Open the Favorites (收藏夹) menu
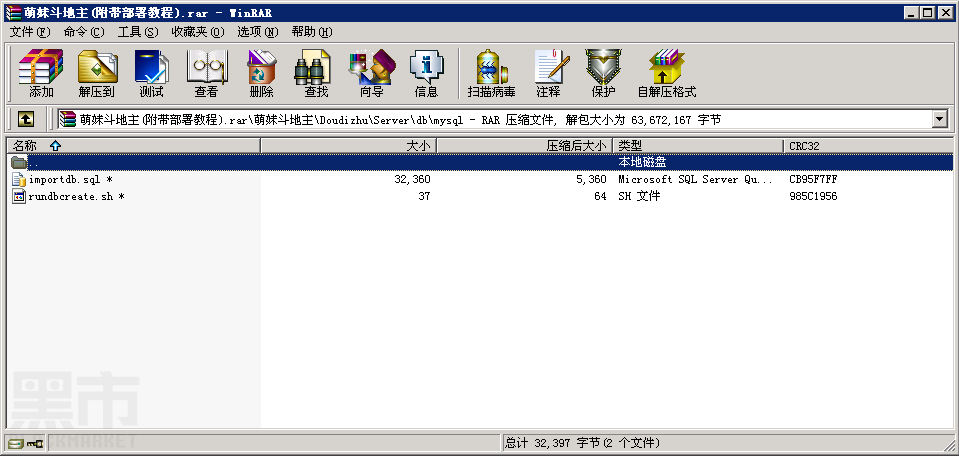Screen dimensions: 959x456 click(x=198, y=32)
